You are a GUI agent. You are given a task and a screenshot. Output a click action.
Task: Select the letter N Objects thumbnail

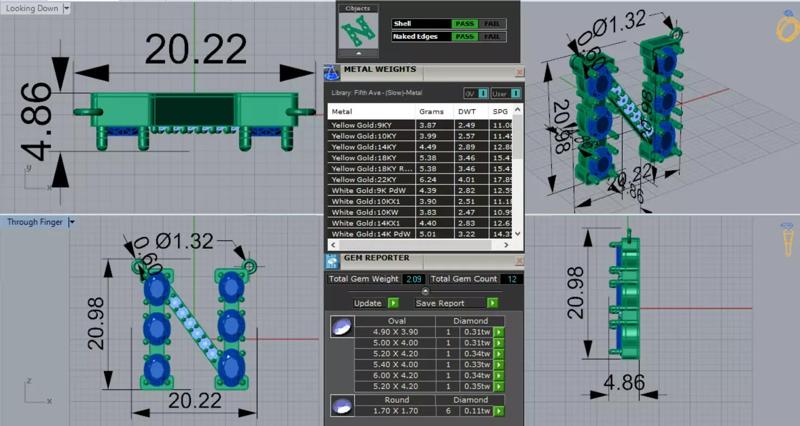[x=359, y=31]
